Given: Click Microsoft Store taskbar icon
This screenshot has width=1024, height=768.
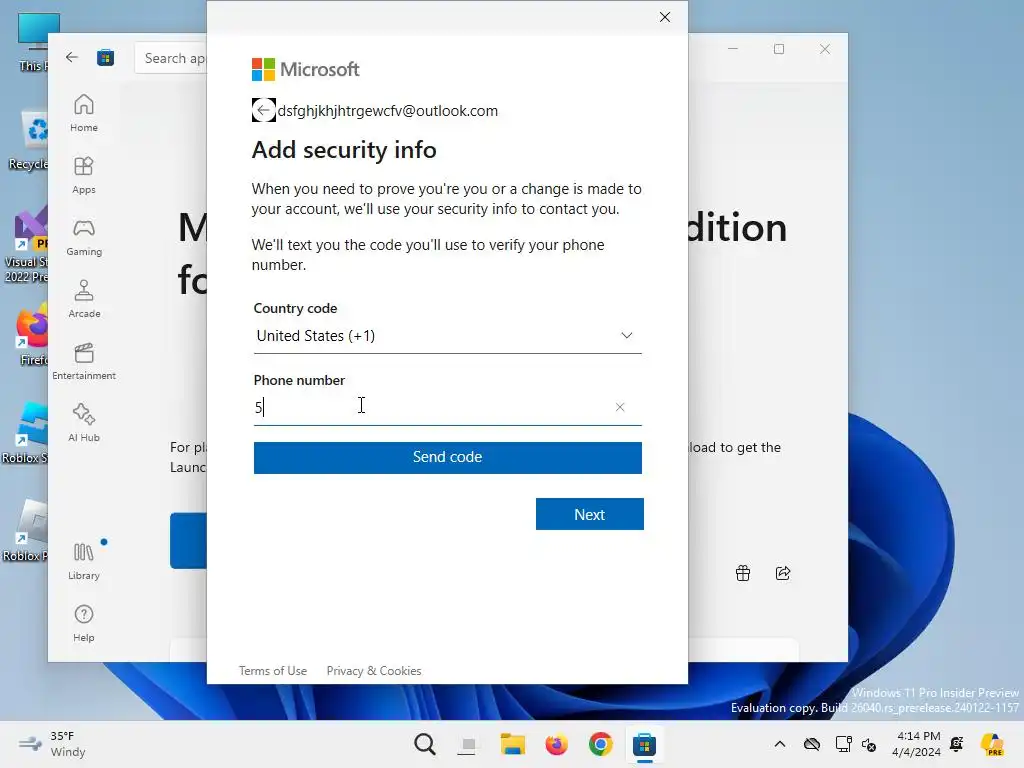Looking at the screenshot, I should [x=644, y=744].
